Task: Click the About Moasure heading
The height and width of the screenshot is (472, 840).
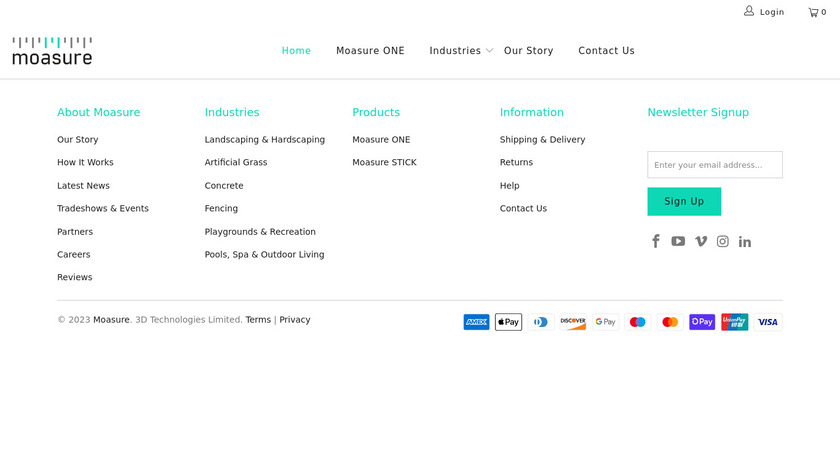Action: (x=99, y=113)
